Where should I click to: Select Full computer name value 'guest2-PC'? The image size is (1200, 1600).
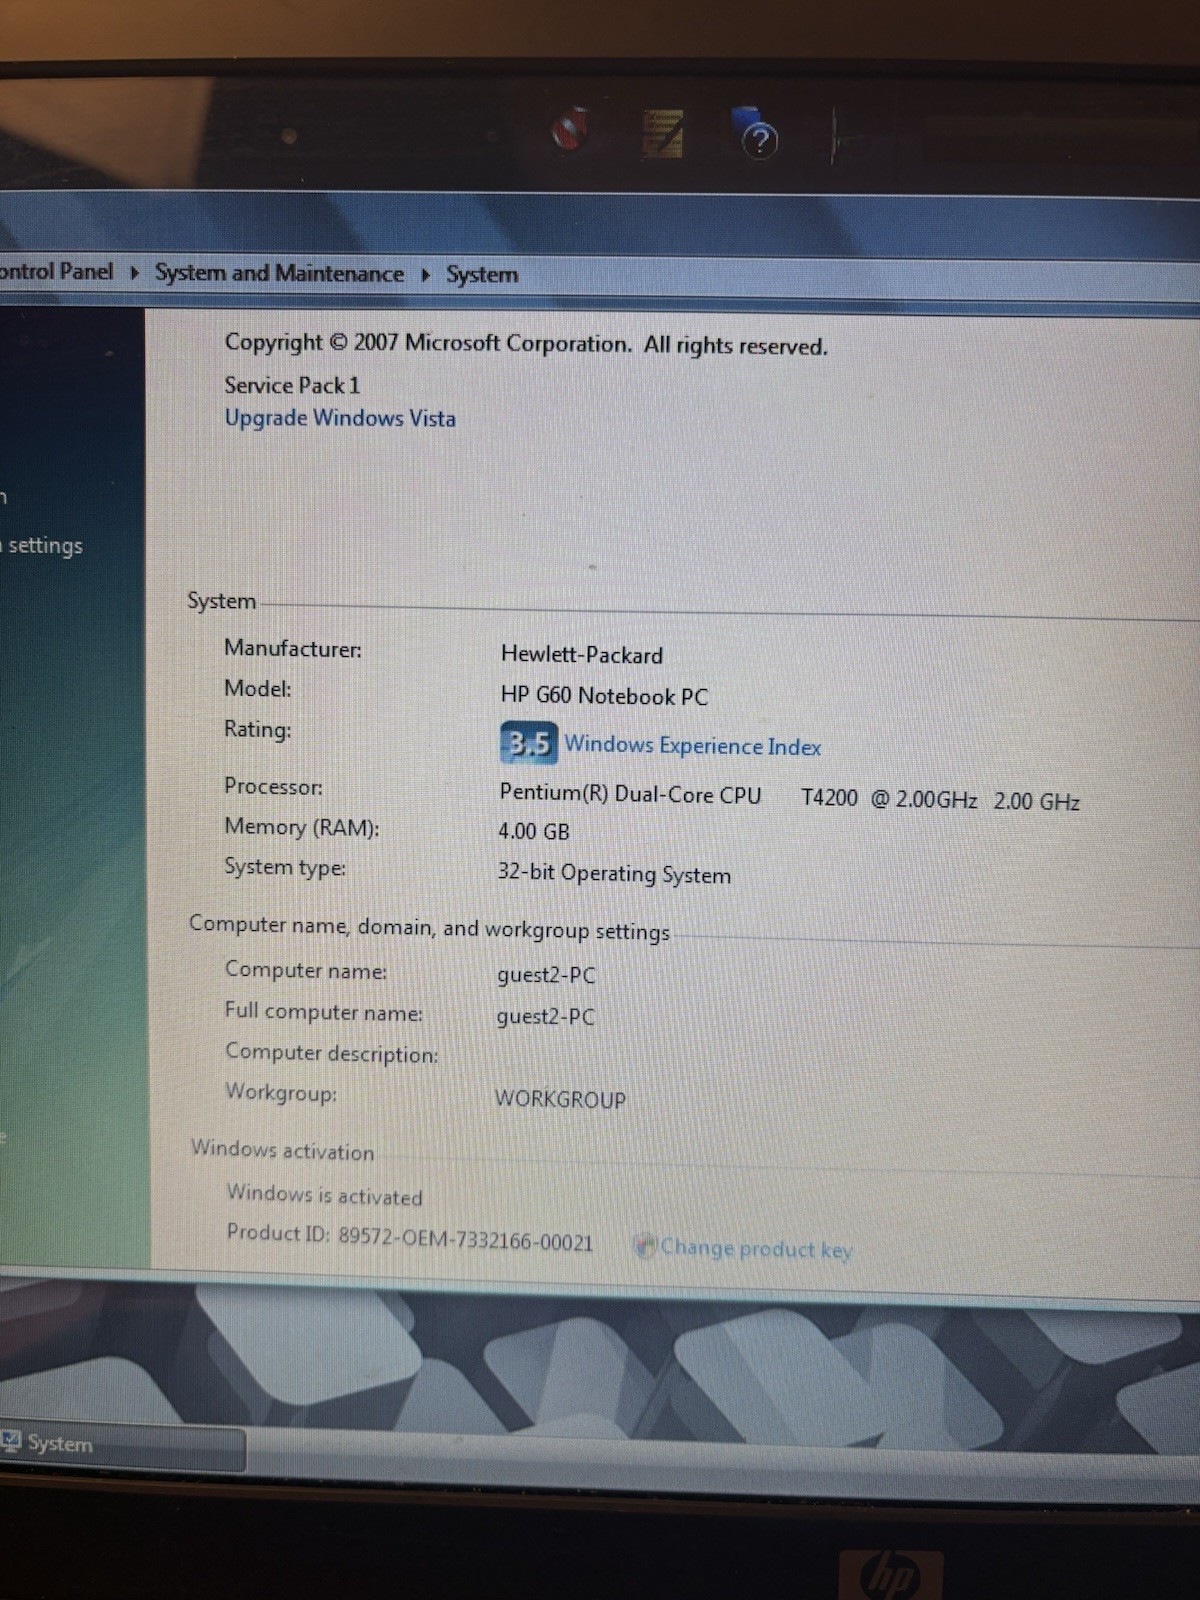pyautogui.click(x=545, y=1017)
